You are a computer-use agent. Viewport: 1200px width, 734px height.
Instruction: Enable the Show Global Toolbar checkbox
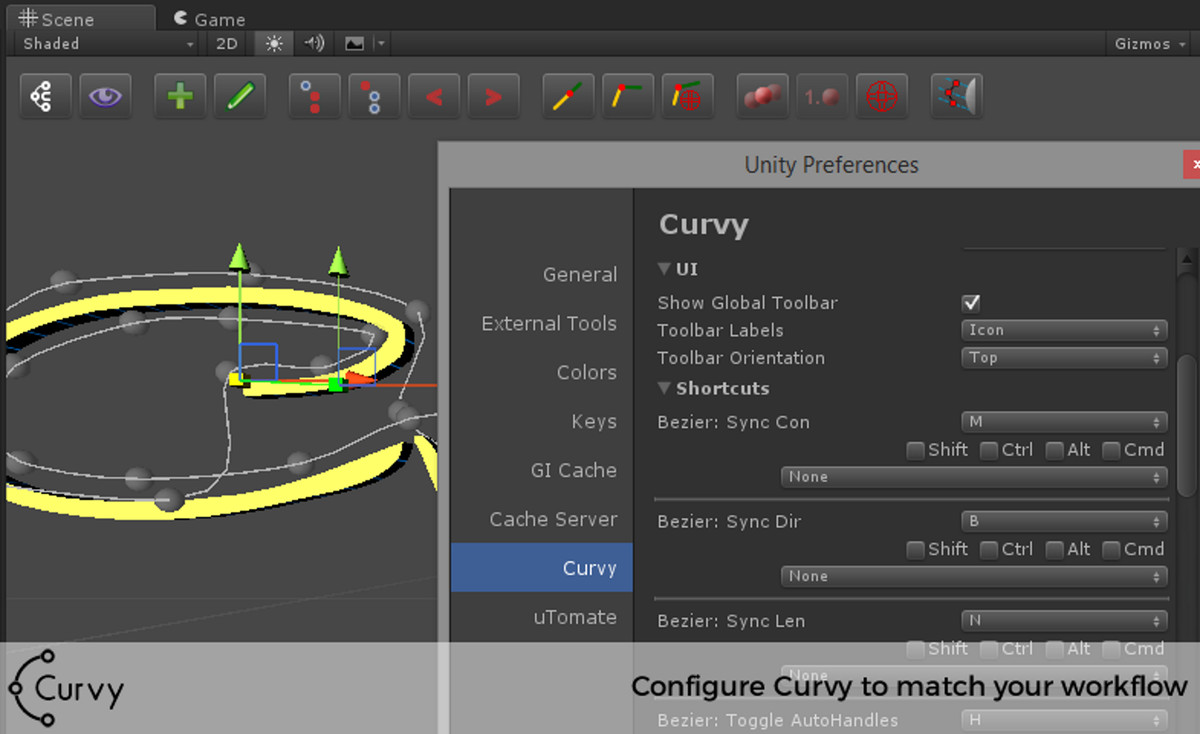tap(970, 303)
